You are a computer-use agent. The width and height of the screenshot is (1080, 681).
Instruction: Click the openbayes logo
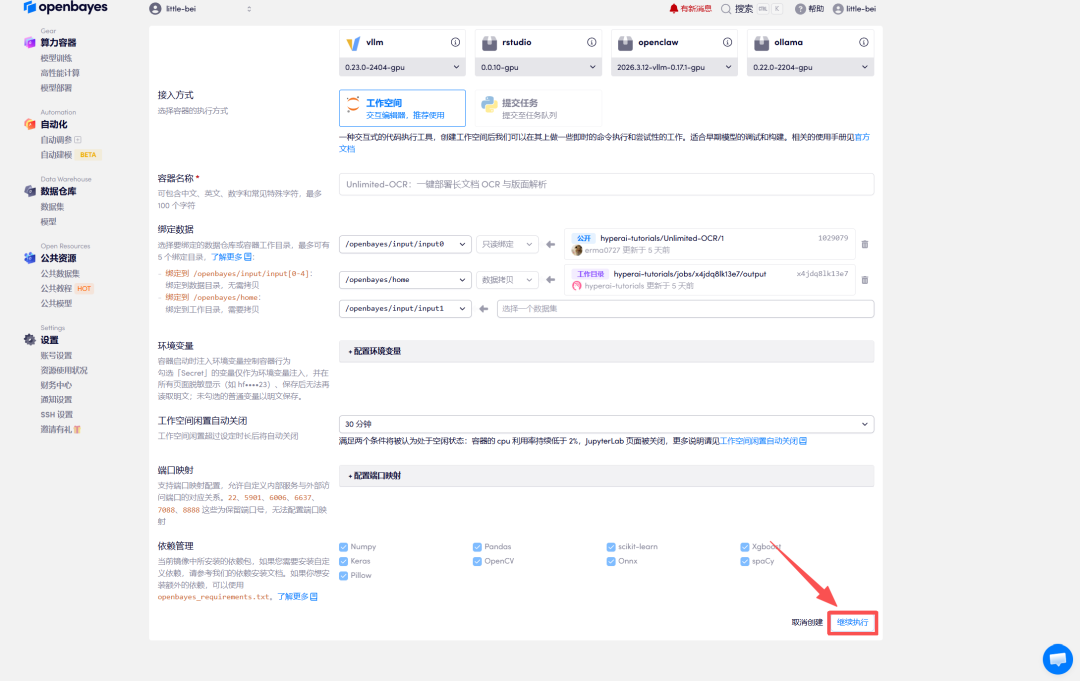point(65,8)
